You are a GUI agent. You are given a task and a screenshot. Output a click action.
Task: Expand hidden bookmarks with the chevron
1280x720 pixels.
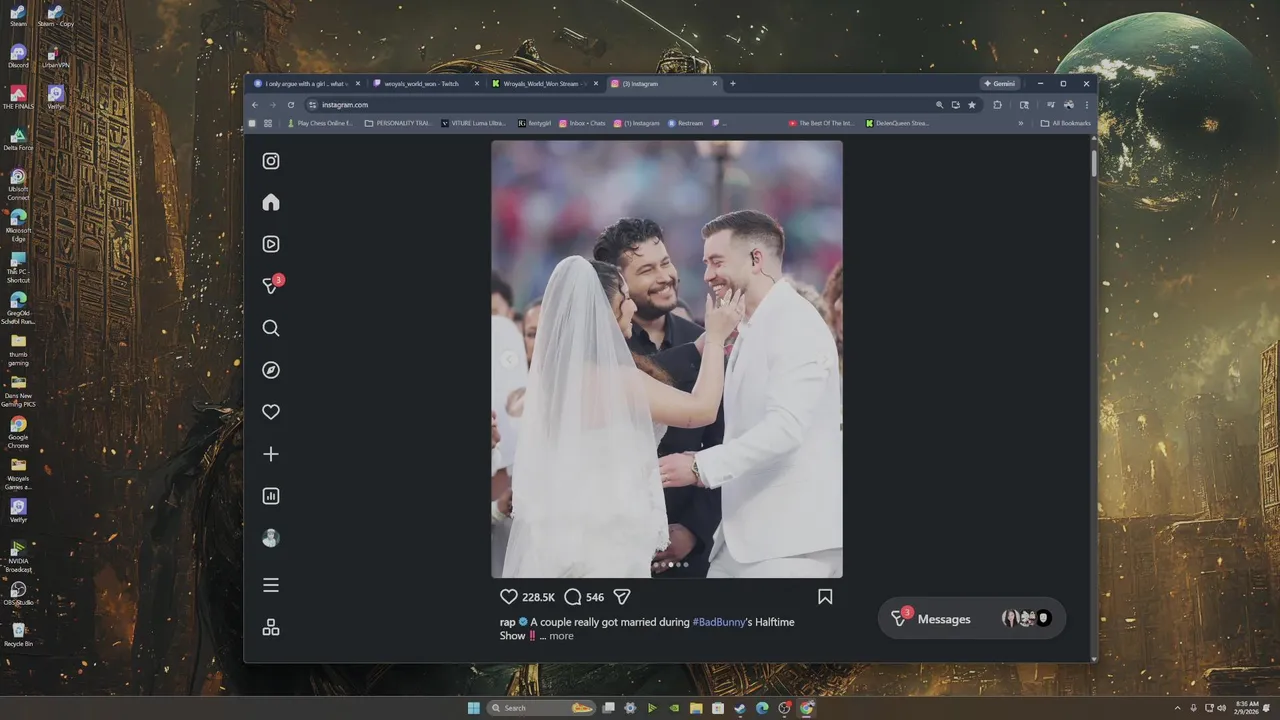[1021, 123]
